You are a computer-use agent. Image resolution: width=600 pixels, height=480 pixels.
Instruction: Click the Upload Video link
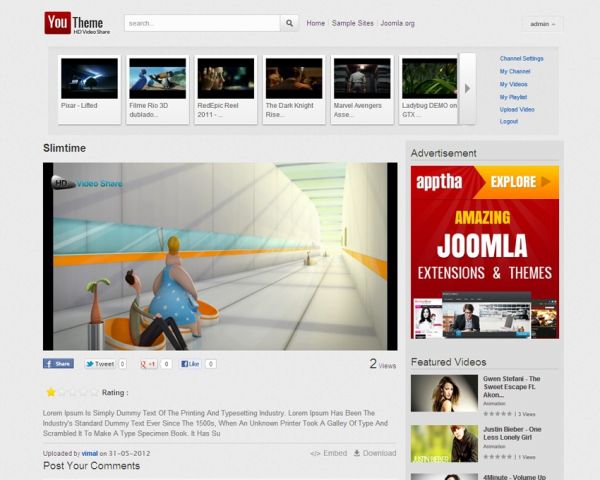pyautogui.click(x=517, y=109)
